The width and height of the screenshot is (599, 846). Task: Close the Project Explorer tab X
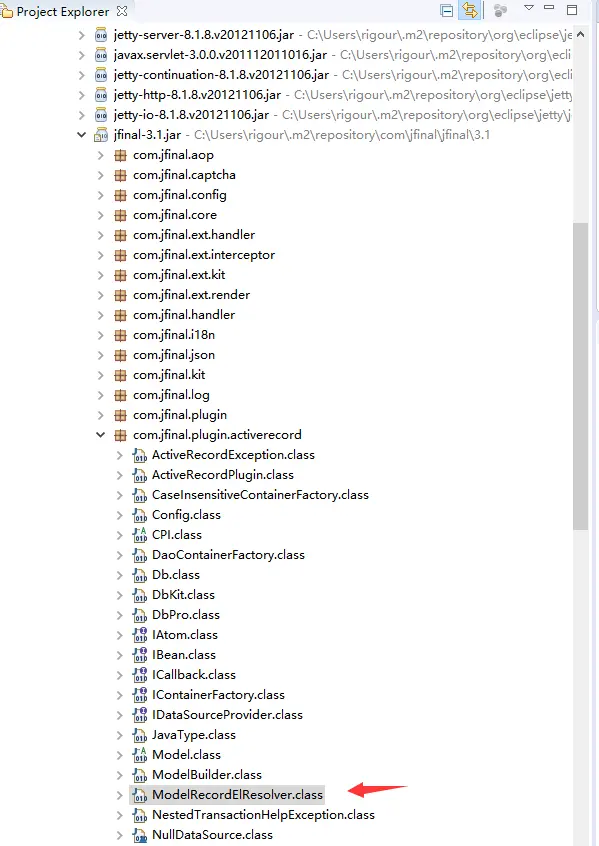(x=122, y=11)
